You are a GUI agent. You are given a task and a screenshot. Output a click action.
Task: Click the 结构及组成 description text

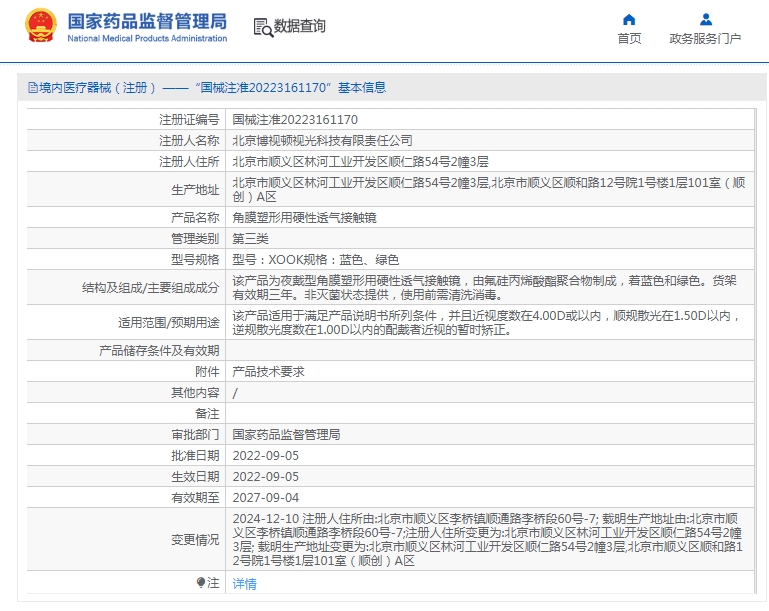pos(485,288)
